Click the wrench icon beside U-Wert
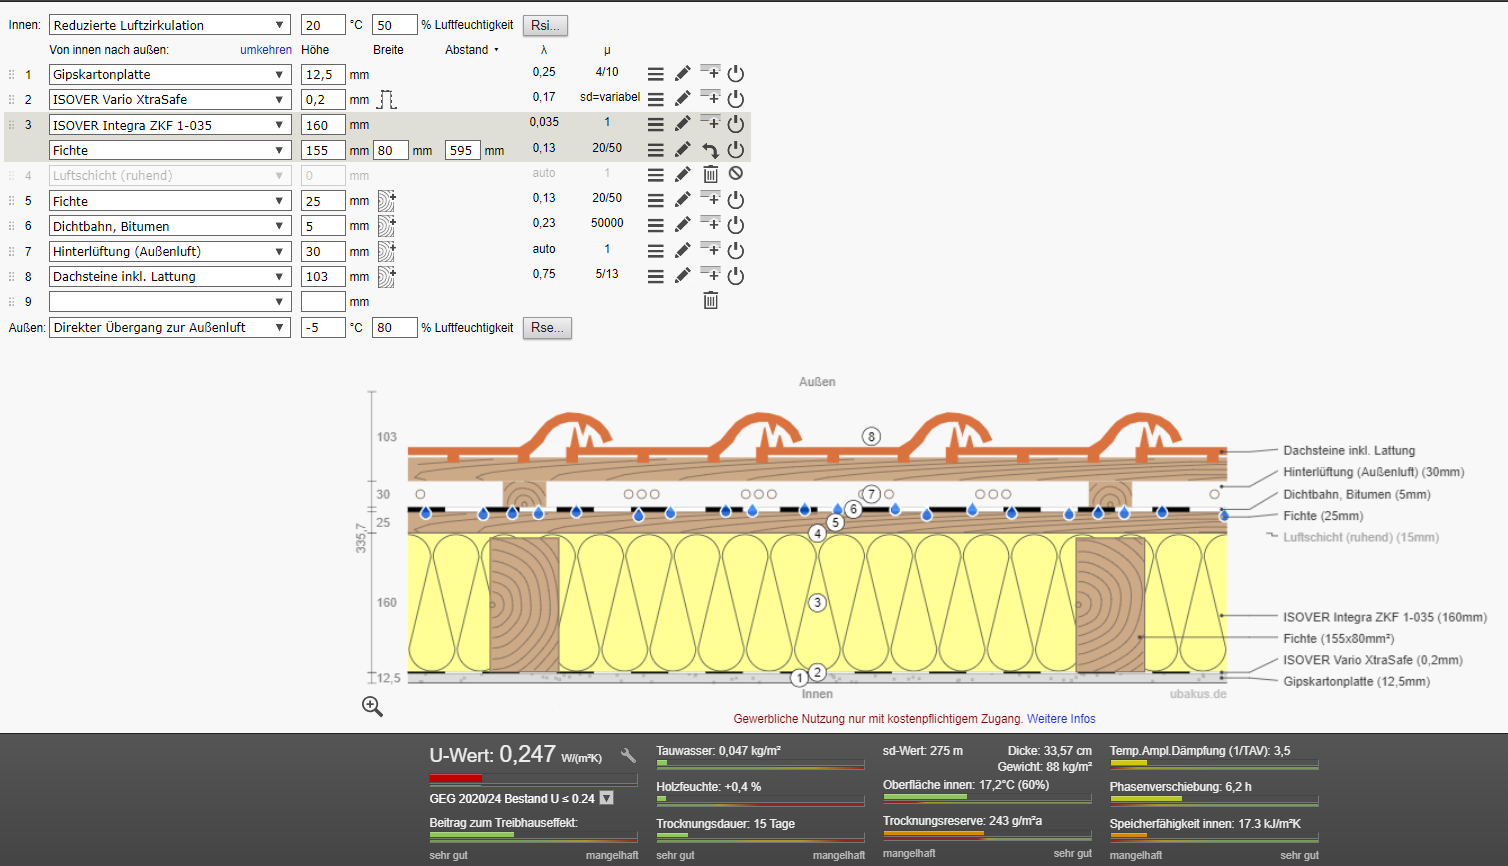 (628, 756)
